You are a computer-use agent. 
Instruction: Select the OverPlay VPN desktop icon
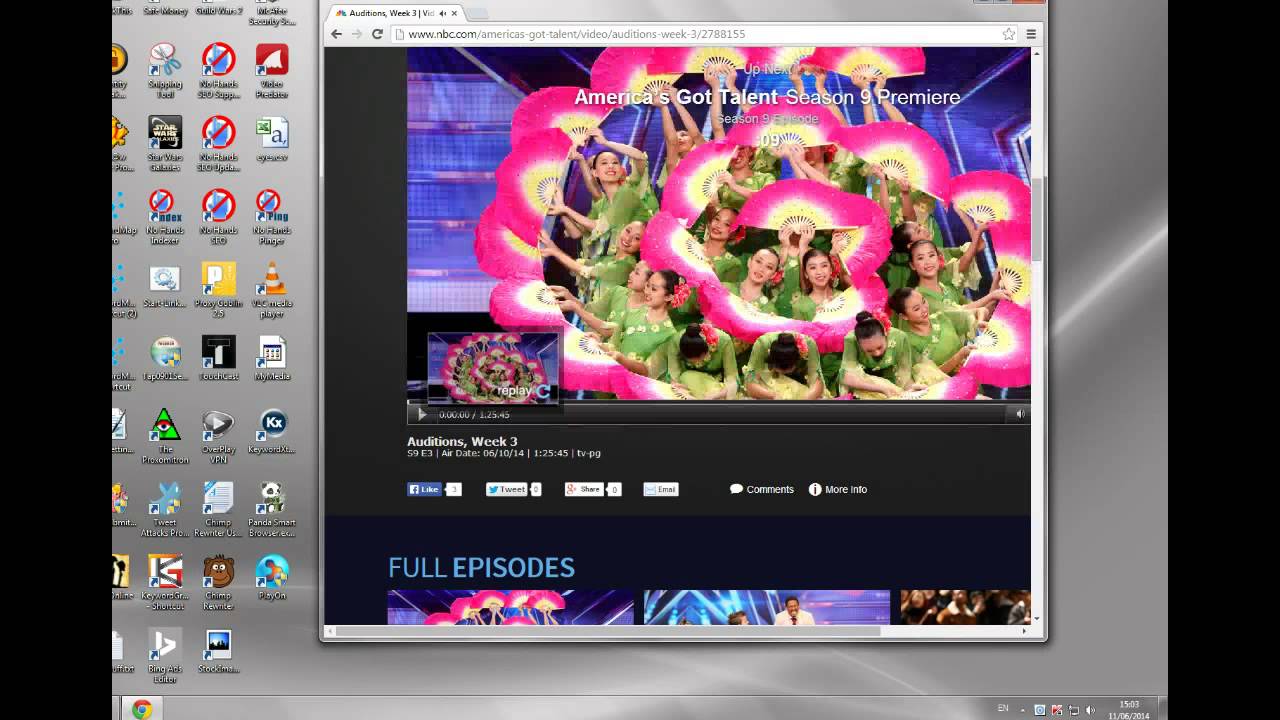(x=218, y=436)
